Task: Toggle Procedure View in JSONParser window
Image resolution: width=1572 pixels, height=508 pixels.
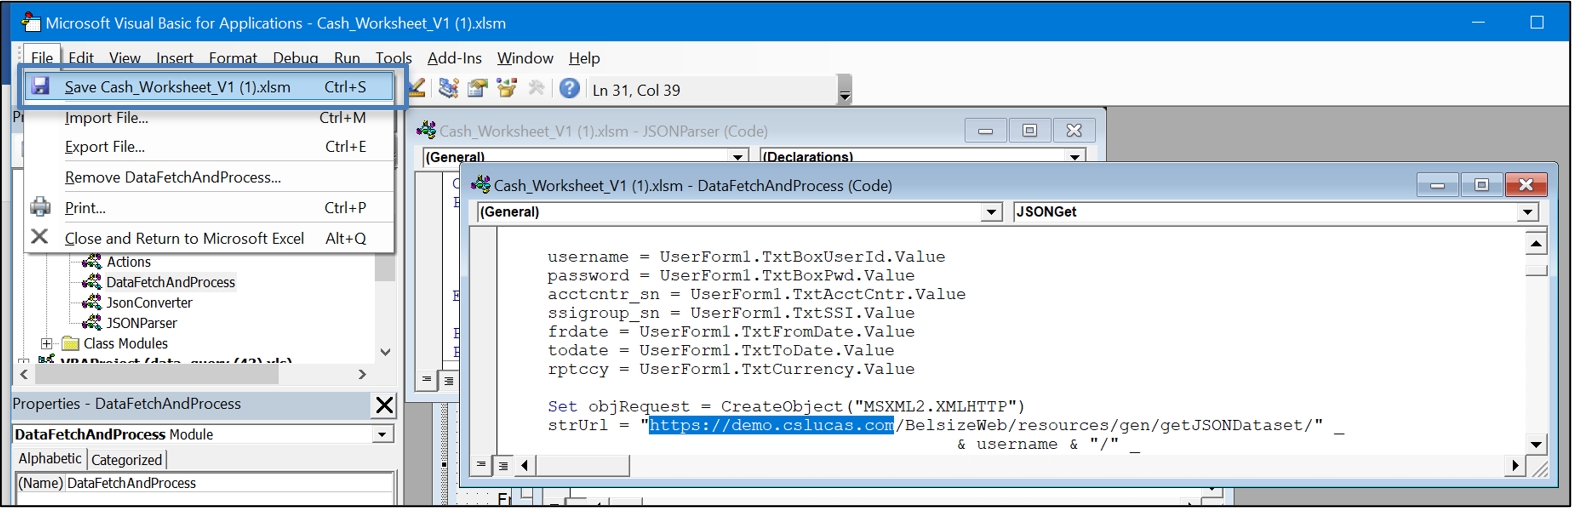Action: click(x=427, y=380)
